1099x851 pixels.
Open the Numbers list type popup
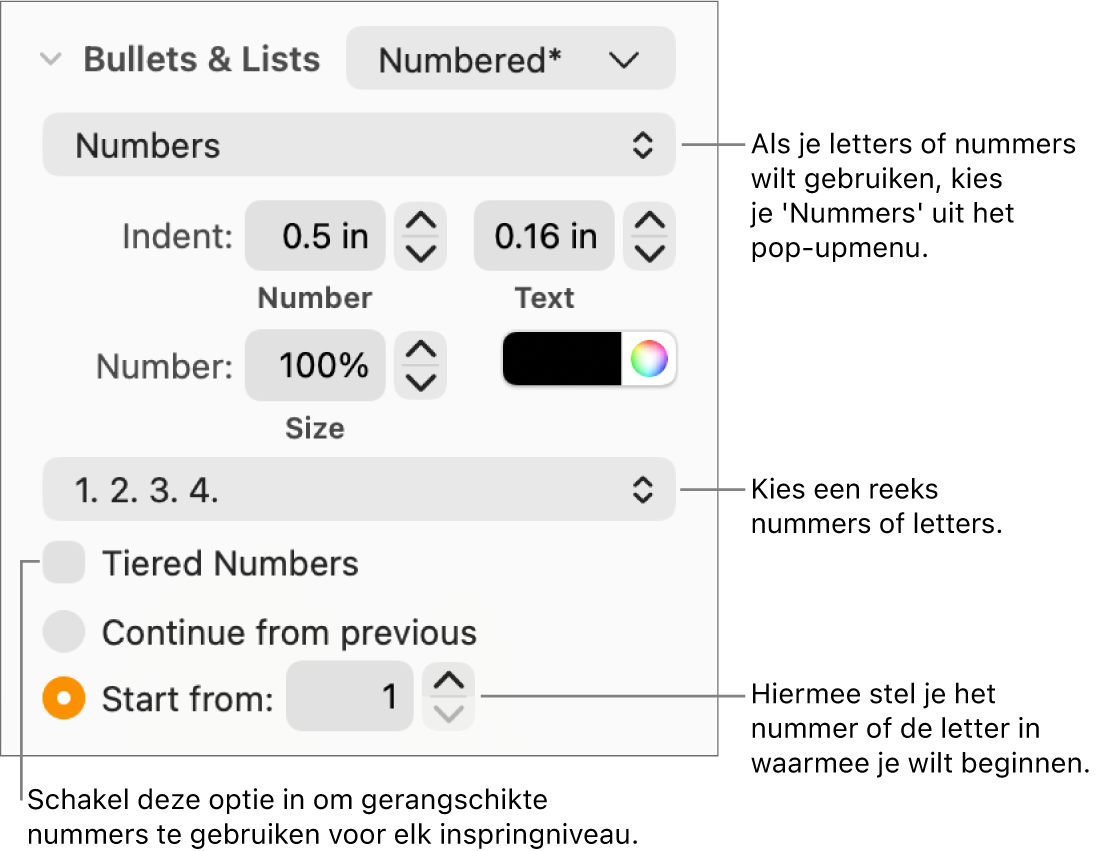[x=359, y=146]
